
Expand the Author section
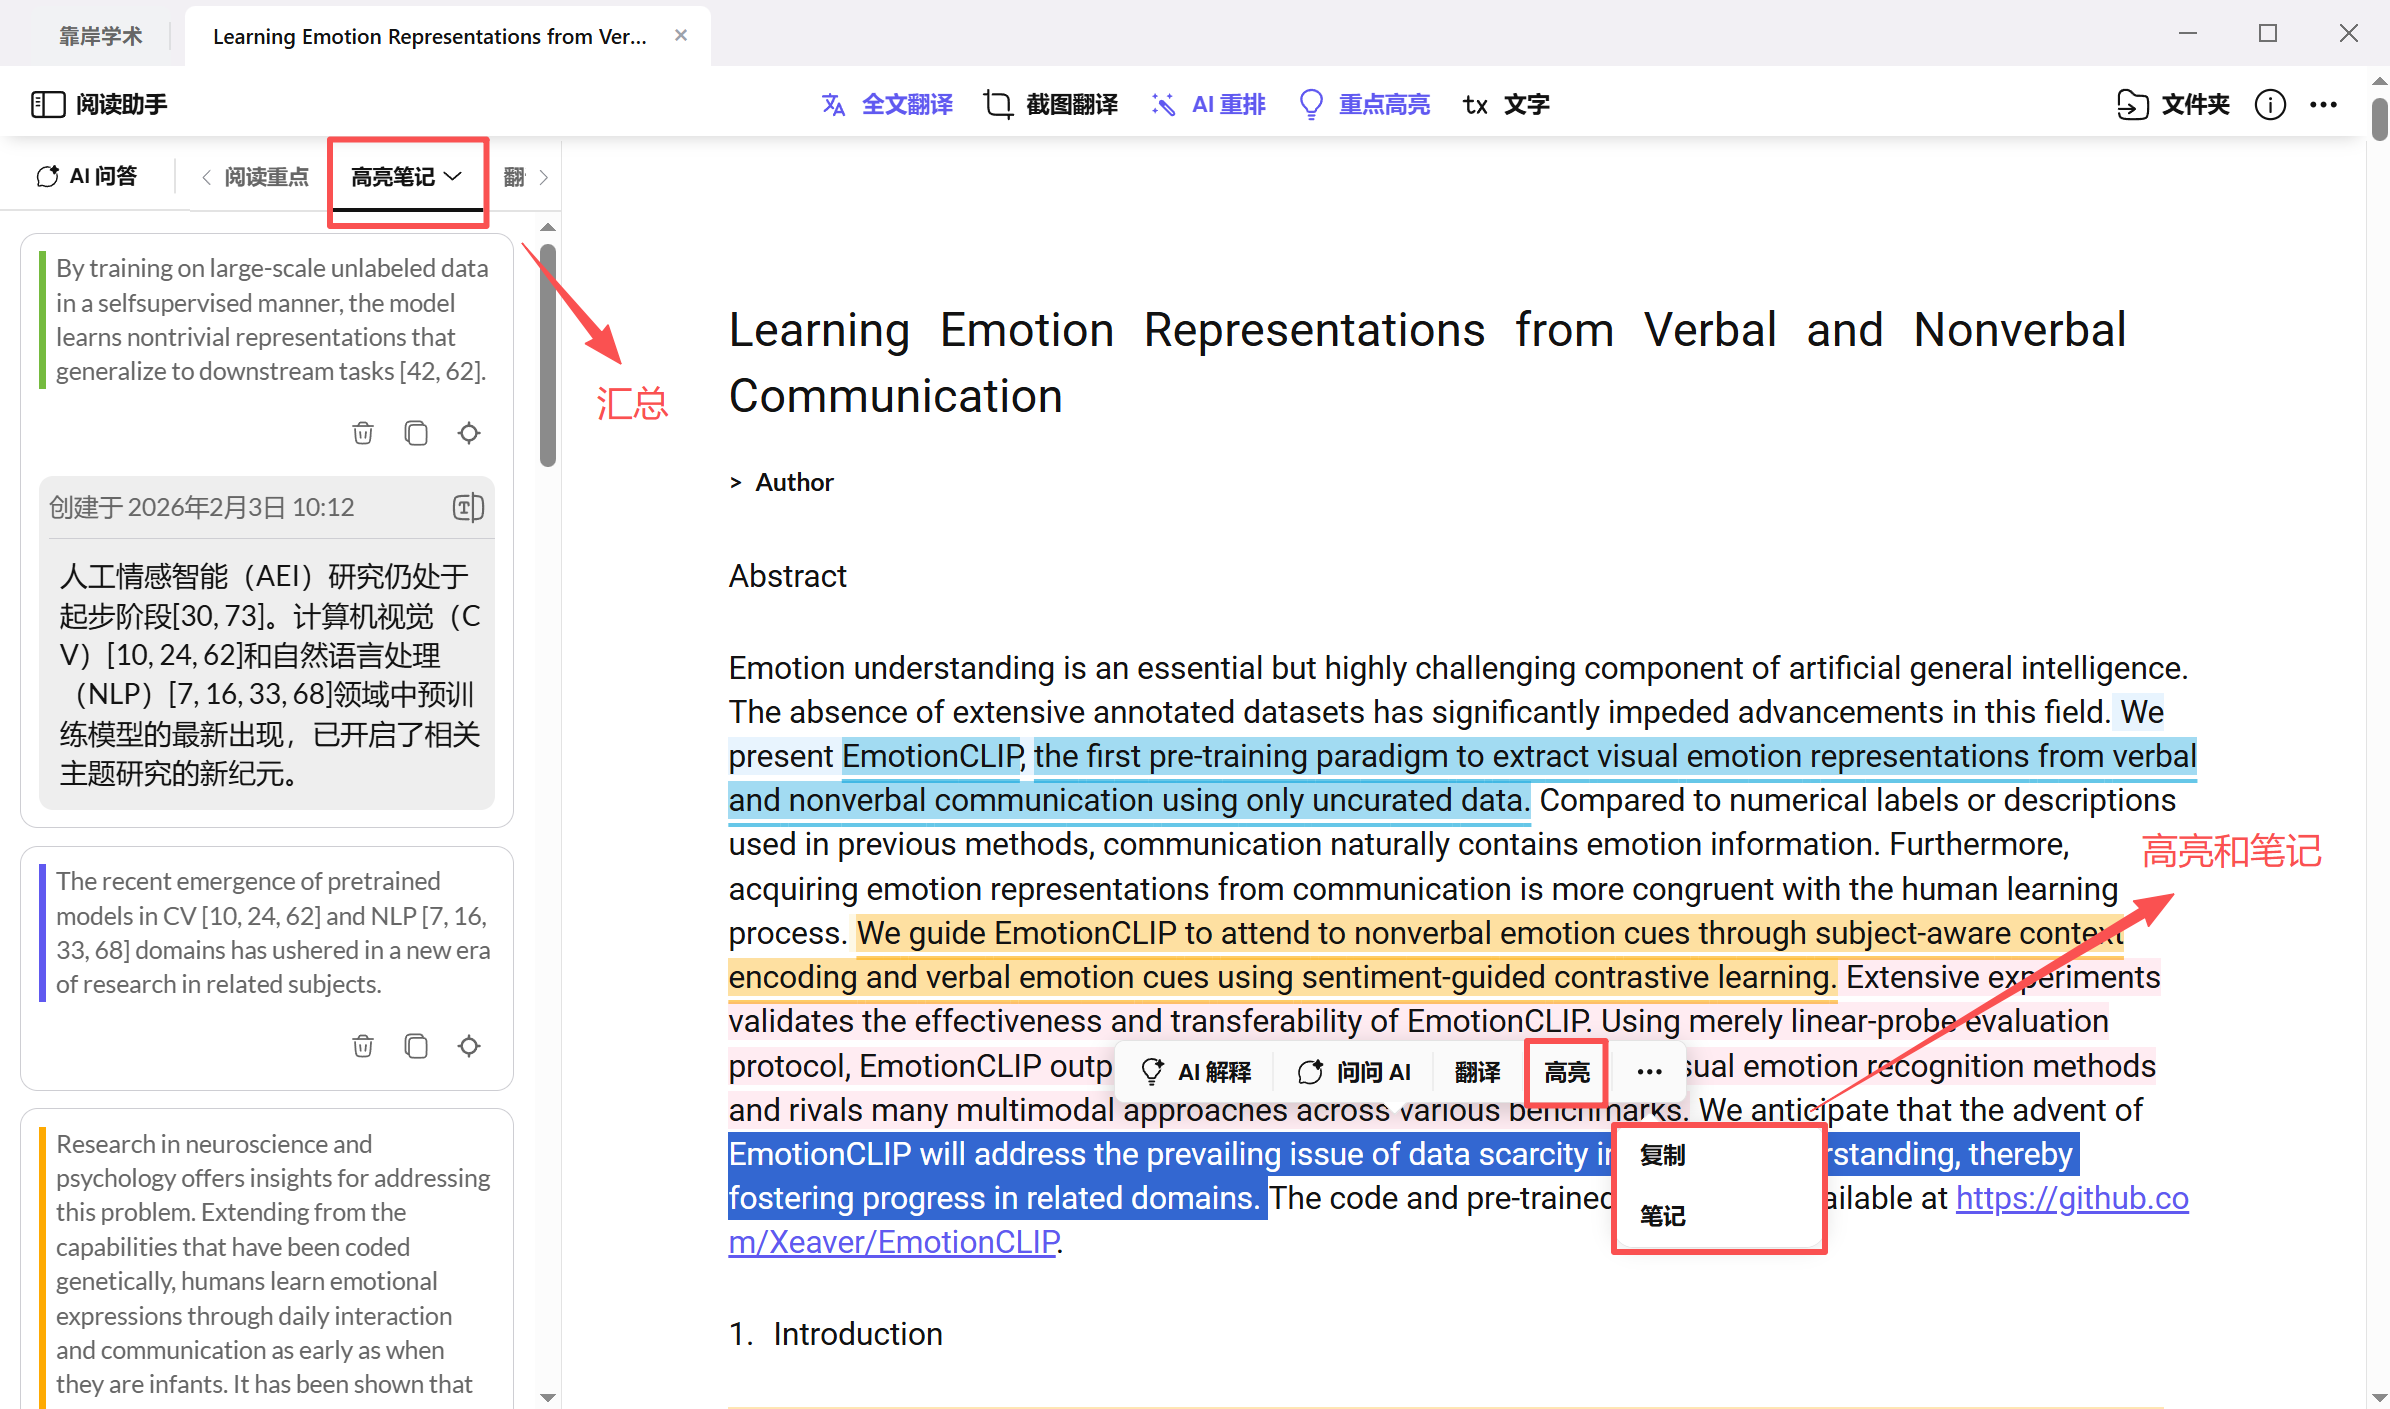[781, 482]
